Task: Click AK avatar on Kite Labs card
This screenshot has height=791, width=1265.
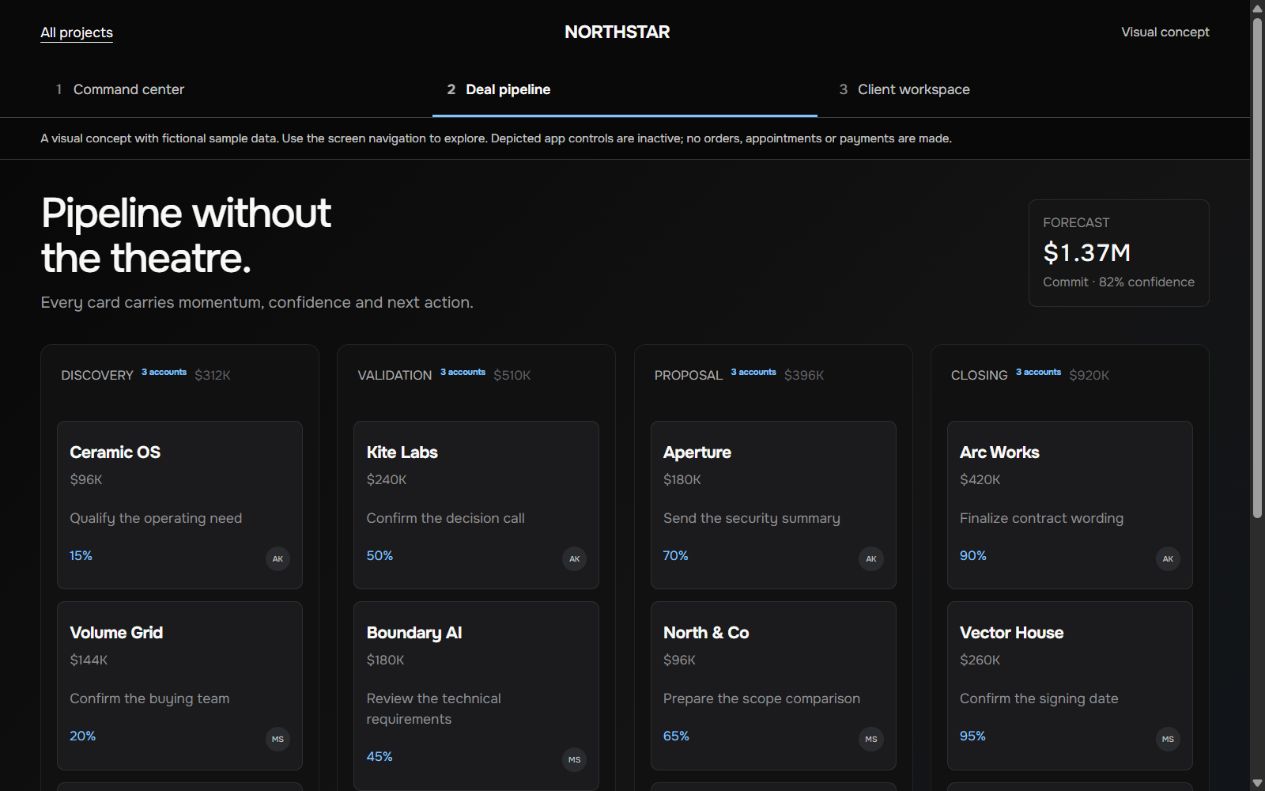Action: [x=574, y=559]
